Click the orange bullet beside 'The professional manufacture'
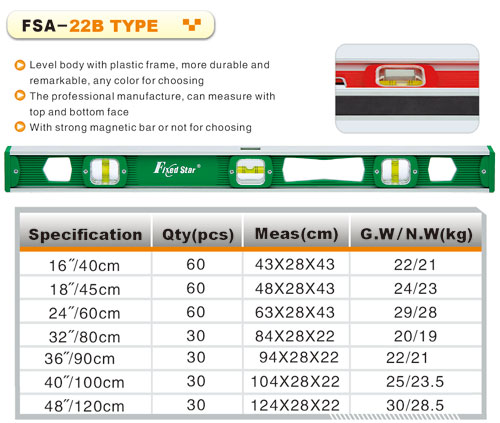 (x=20, y=96)
